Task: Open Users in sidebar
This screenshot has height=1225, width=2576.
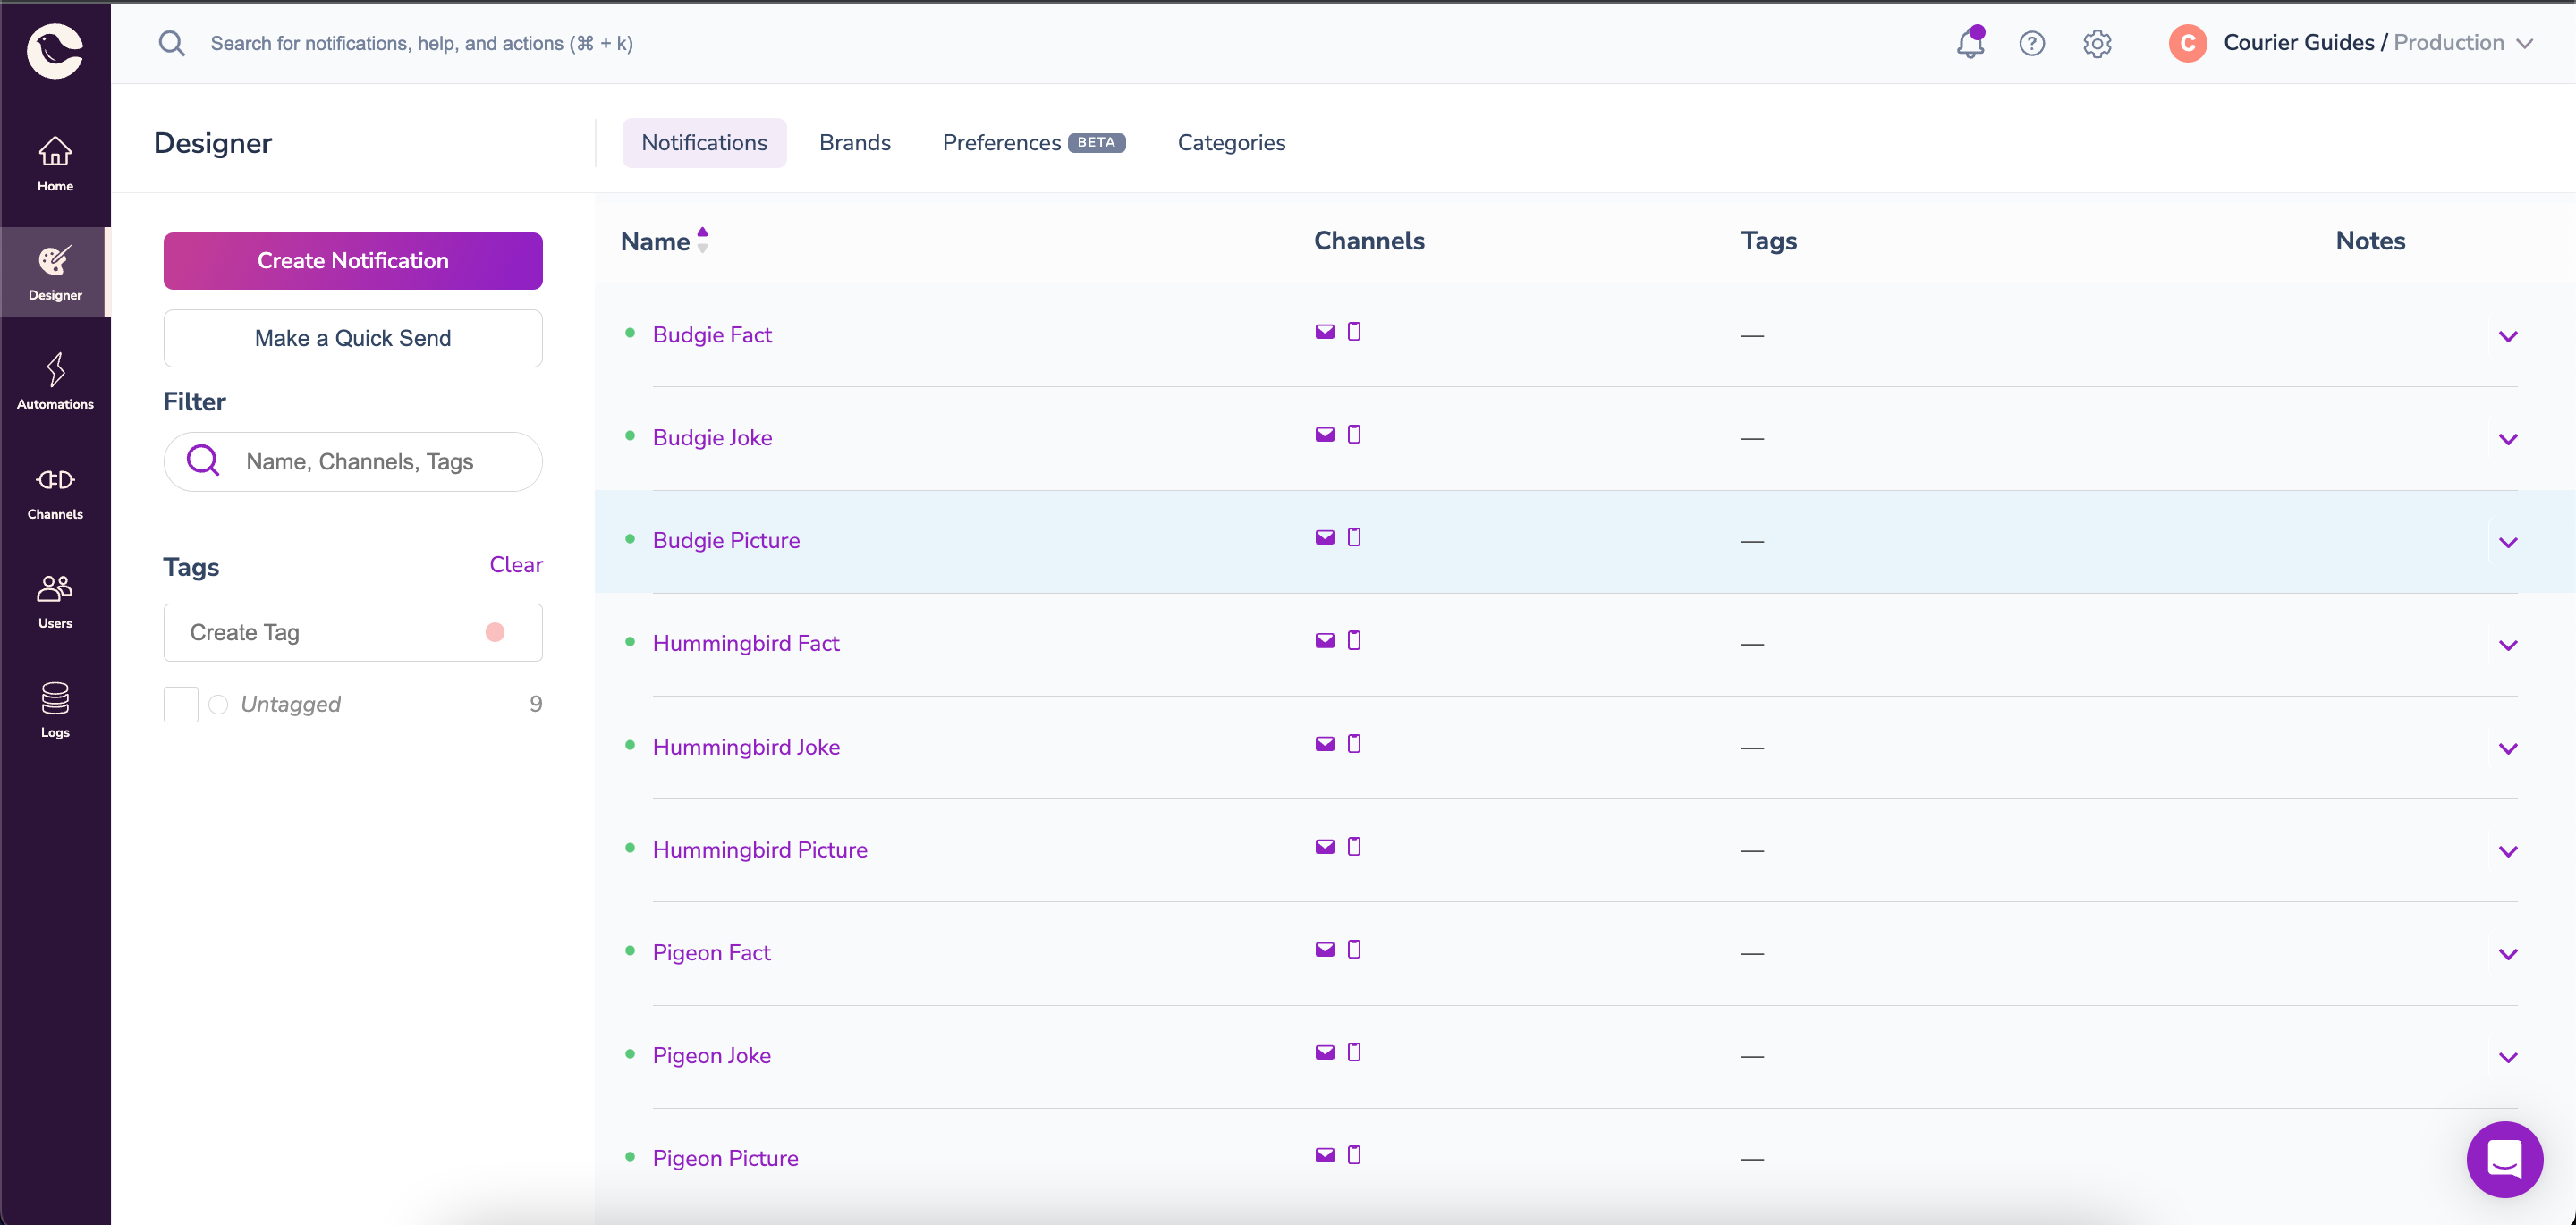Action: point(55,601)
